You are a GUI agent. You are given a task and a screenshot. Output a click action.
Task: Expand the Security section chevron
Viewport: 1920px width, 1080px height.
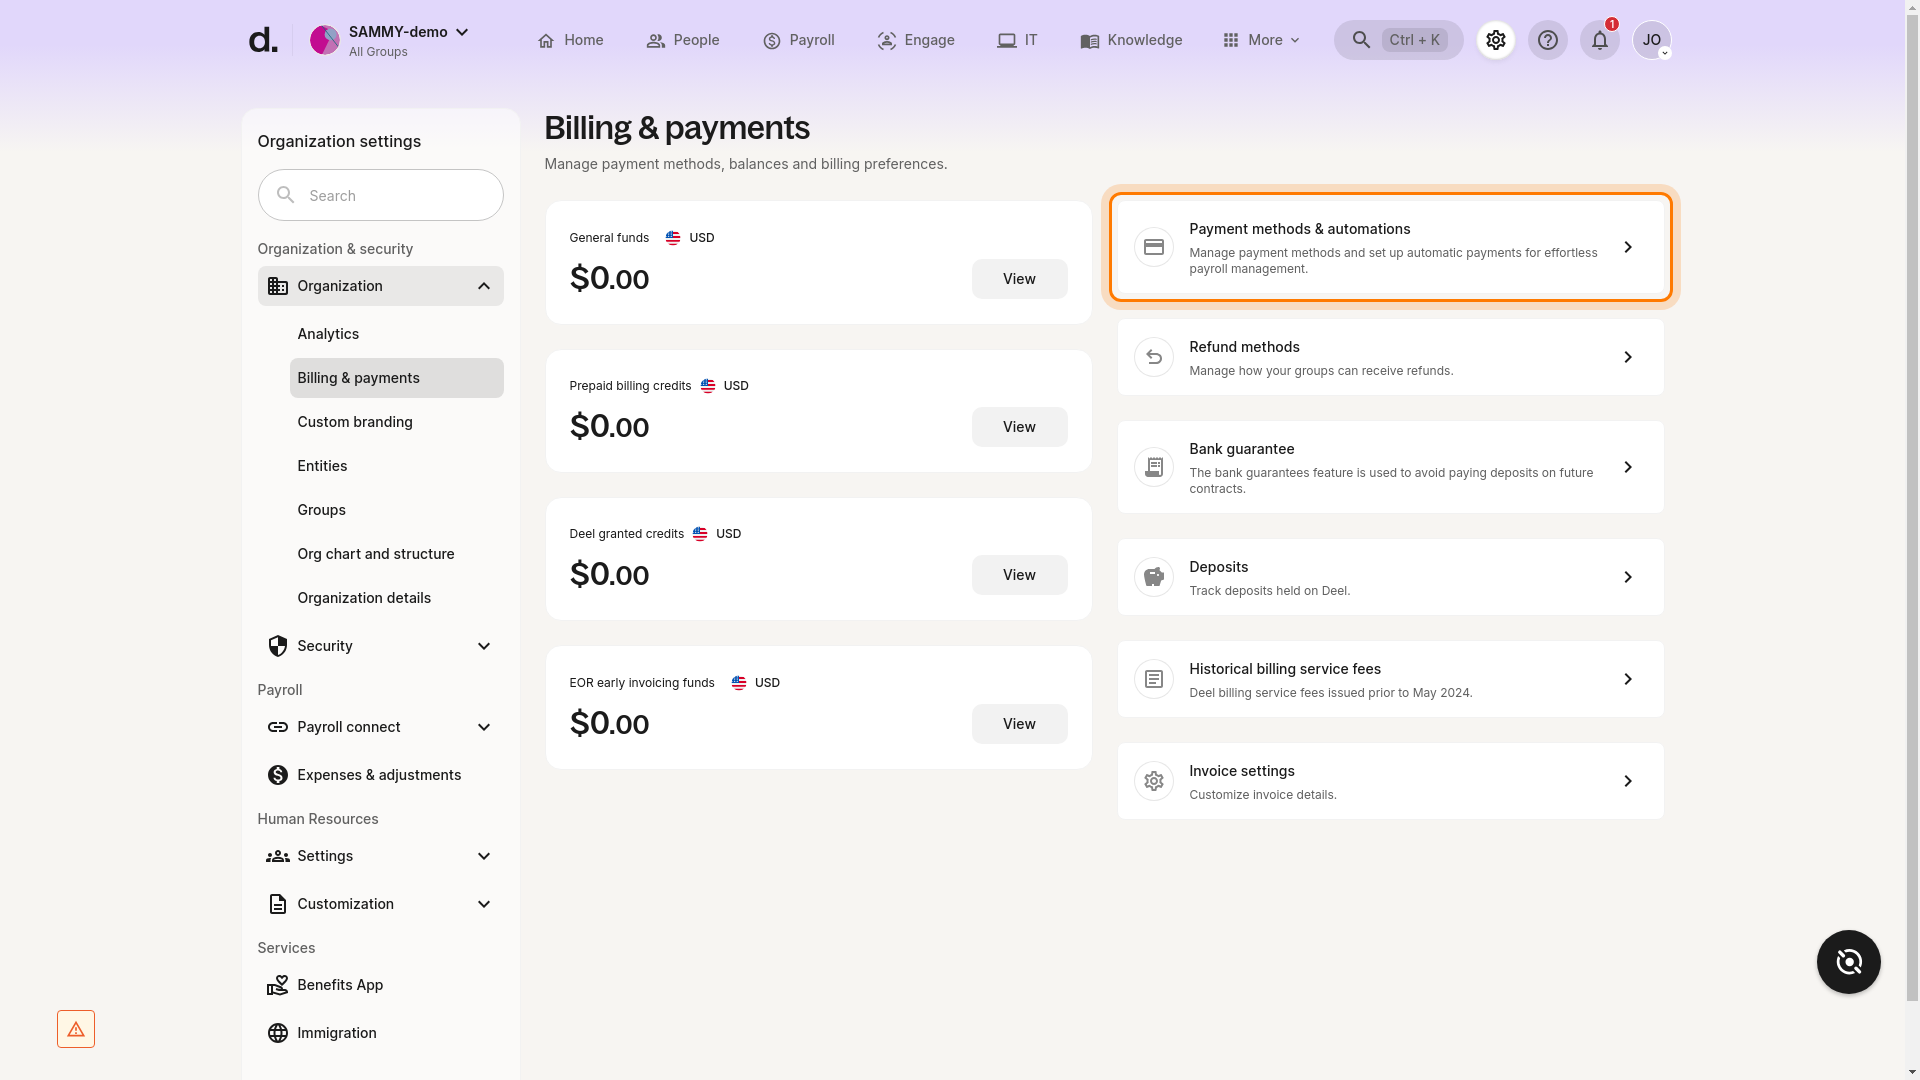click(x=484, y=646)
